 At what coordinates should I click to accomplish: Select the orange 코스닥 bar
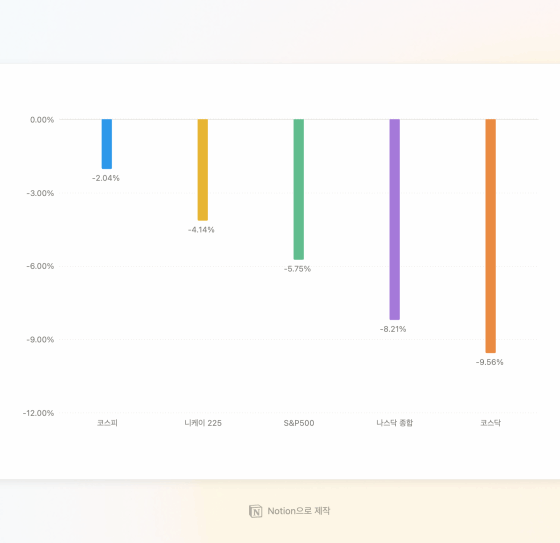(x=490, y=236)
